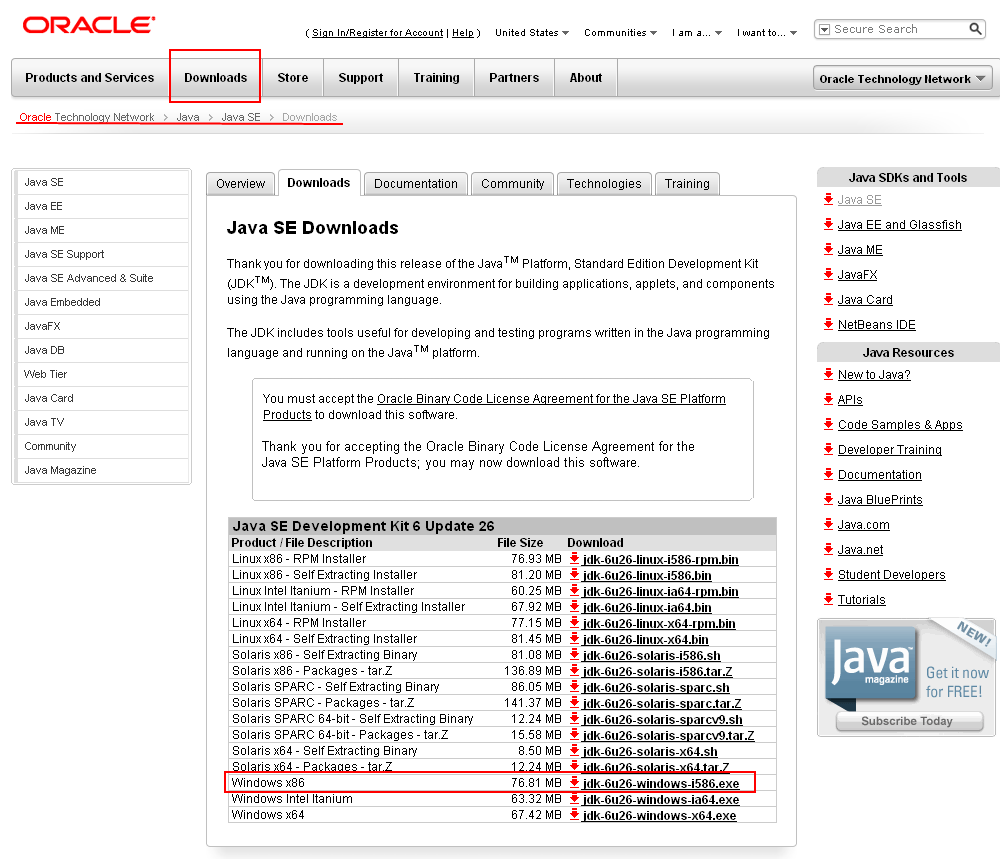Click download arrow icon next to Java SE
This screenshot has width=1000, height=859.
pos(828,199)
